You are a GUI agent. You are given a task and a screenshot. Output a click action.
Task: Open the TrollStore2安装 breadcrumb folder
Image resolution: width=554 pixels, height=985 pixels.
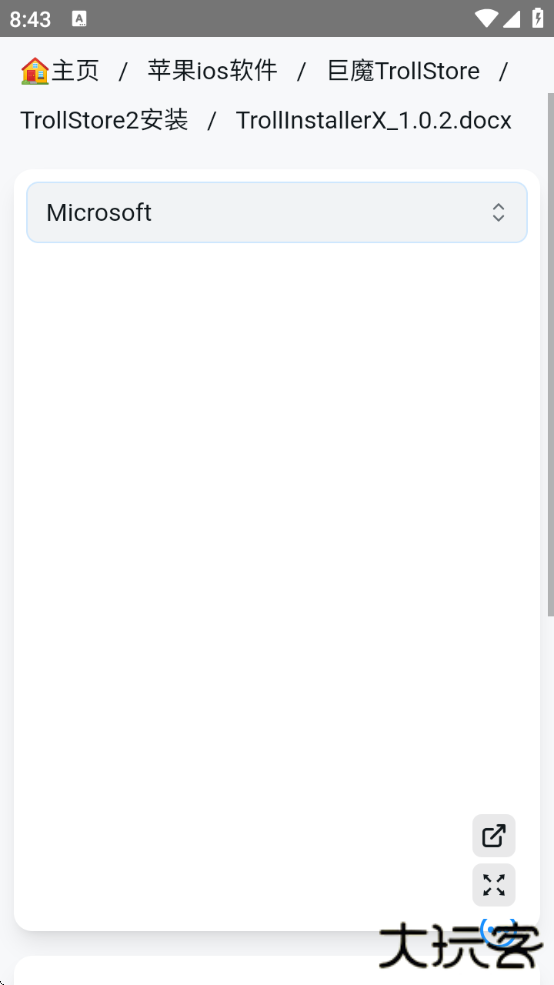point(104,120)
